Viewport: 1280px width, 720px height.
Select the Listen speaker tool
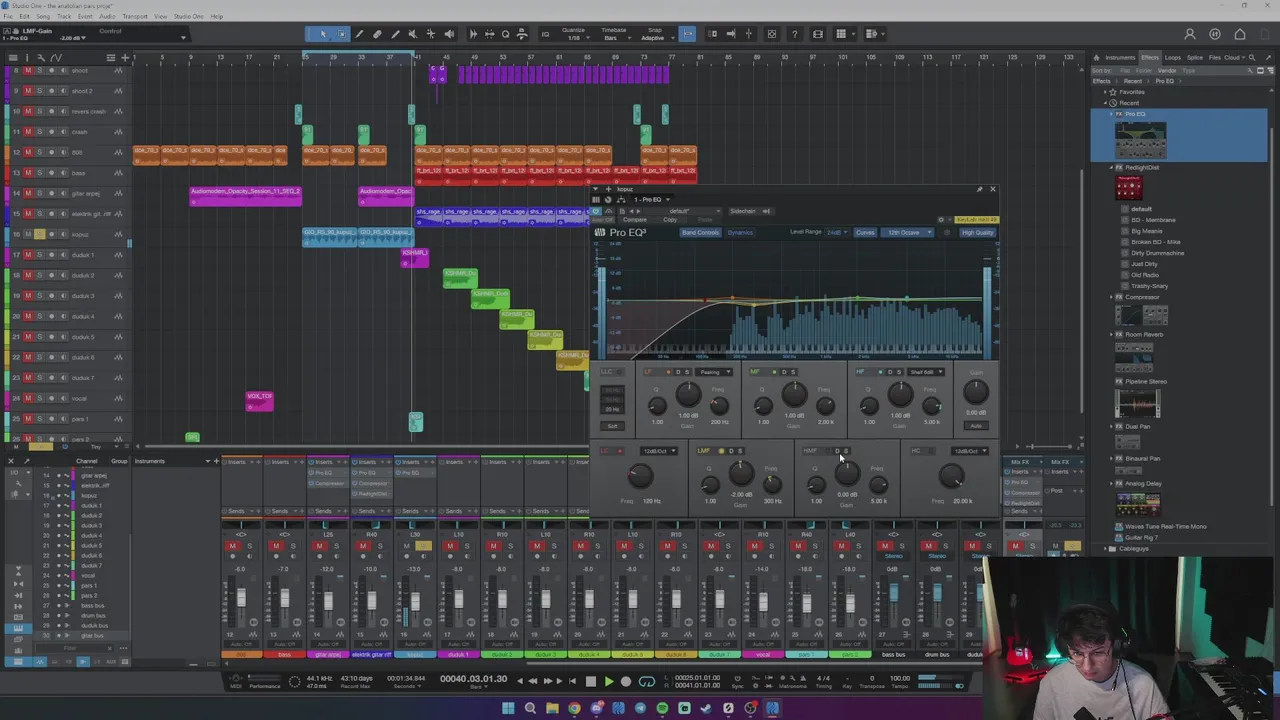[x=449, y=34]
